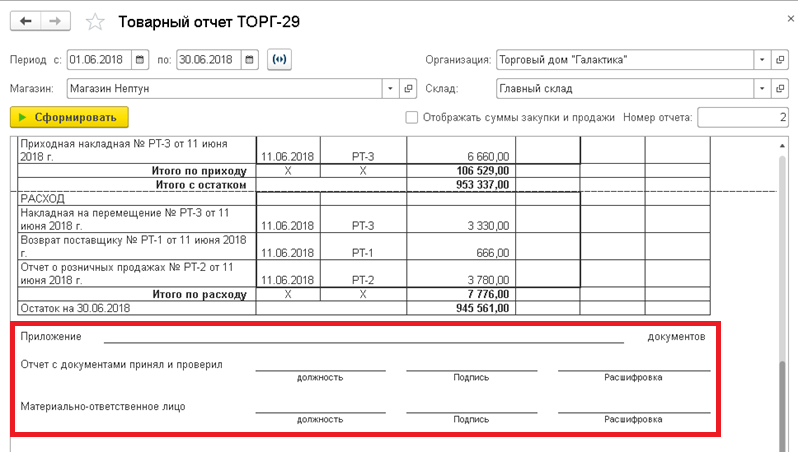Select the РАСХОД section header
Image resolution: width=798 pixels, height=452 pixels.
42,199
